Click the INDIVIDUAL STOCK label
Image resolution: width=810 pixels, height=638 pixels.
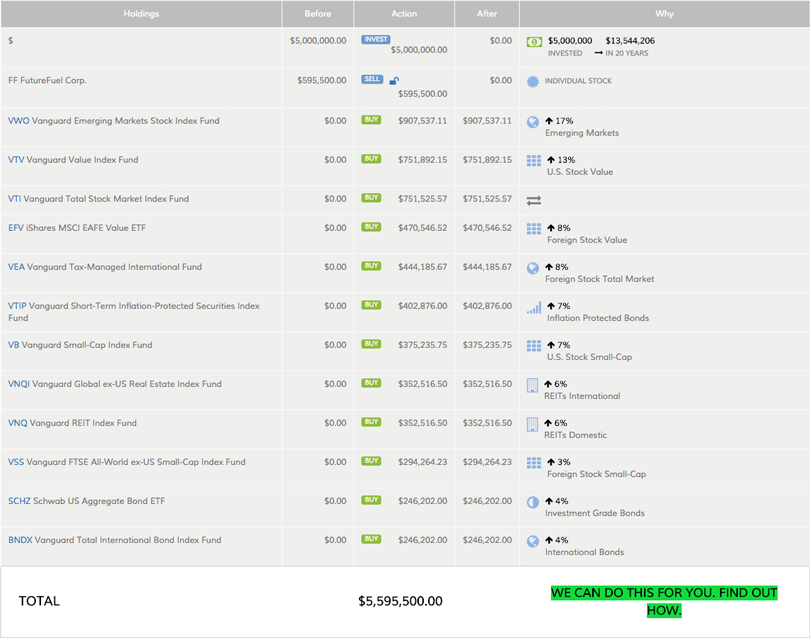578,81
